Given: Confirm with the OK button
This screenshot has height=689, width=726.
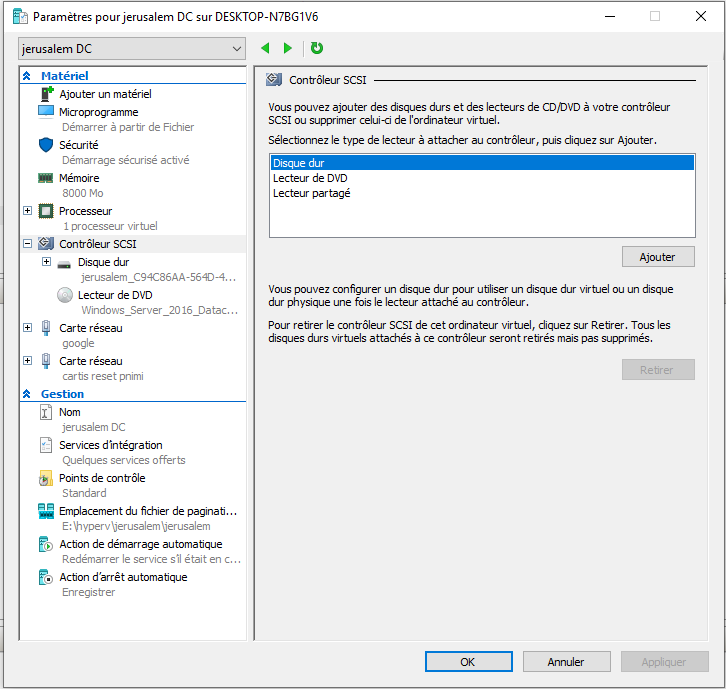Looking at the screenshot, I should tap(469, 662).
